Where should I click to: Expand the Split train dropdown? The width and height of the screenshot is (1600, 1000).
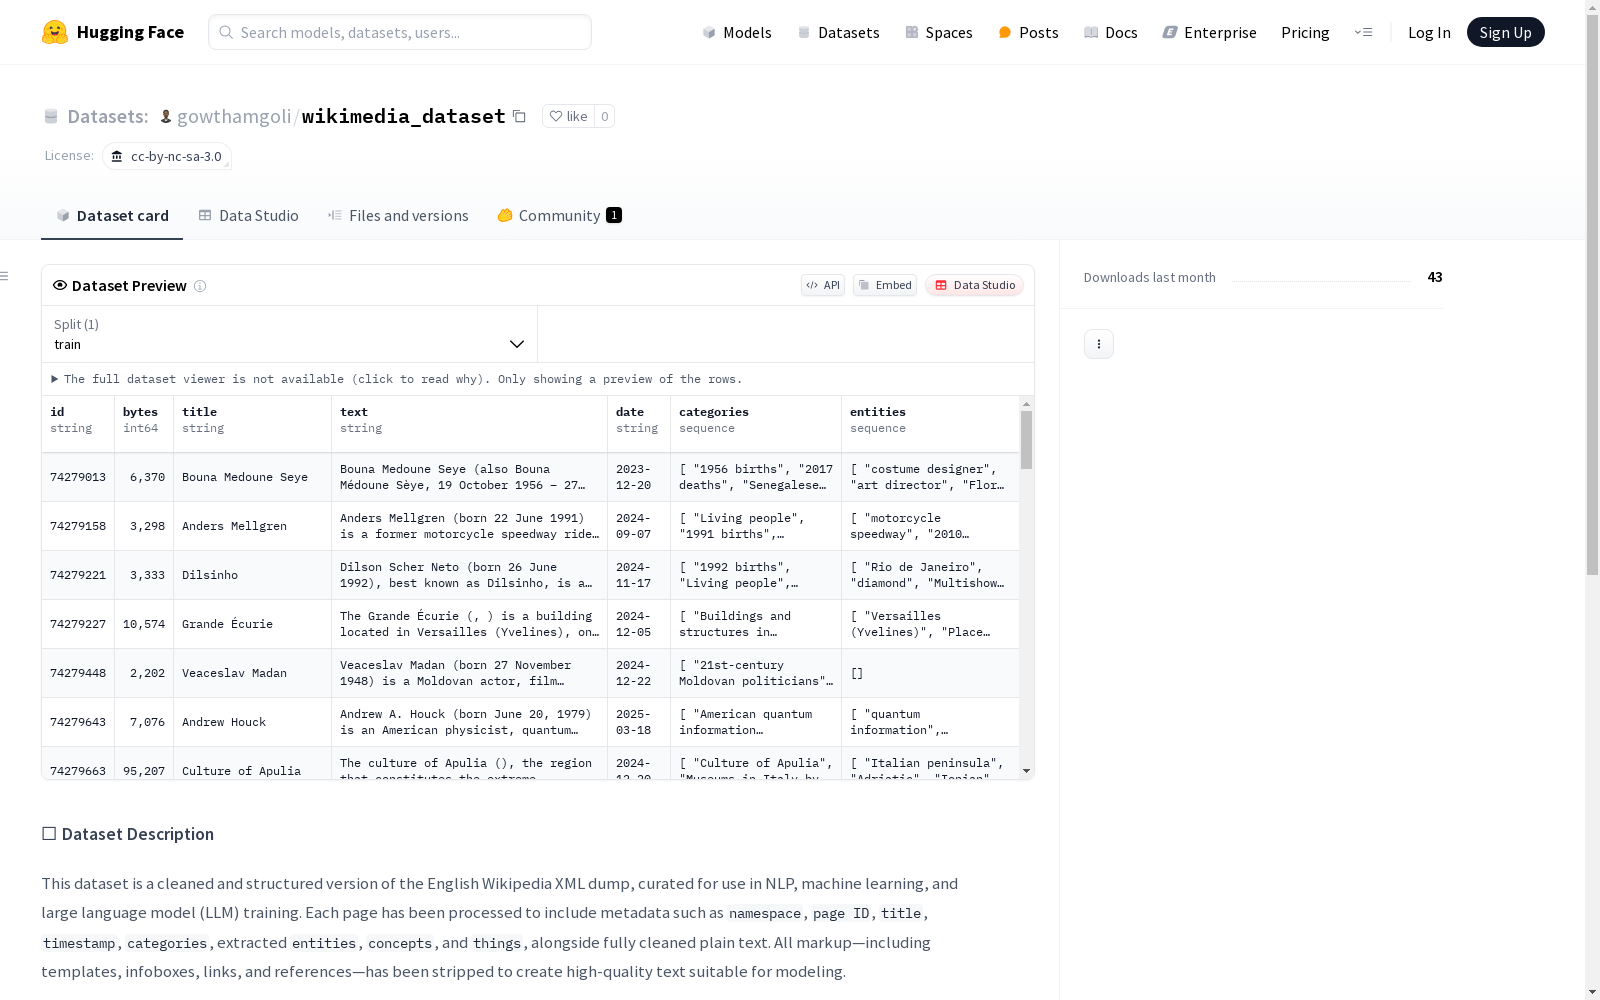(x=290, y=334)
